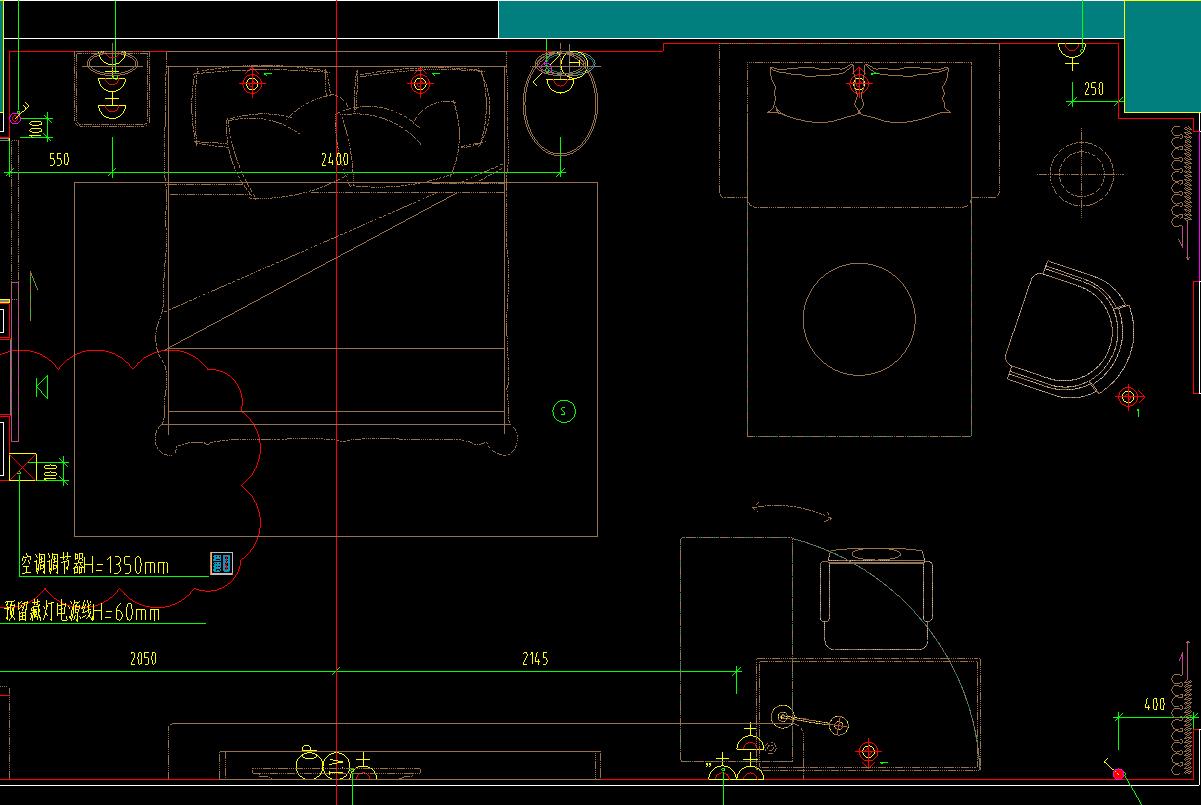Select the red filled circle at bottom right

pyautogui.click(x=1118, y=773)
